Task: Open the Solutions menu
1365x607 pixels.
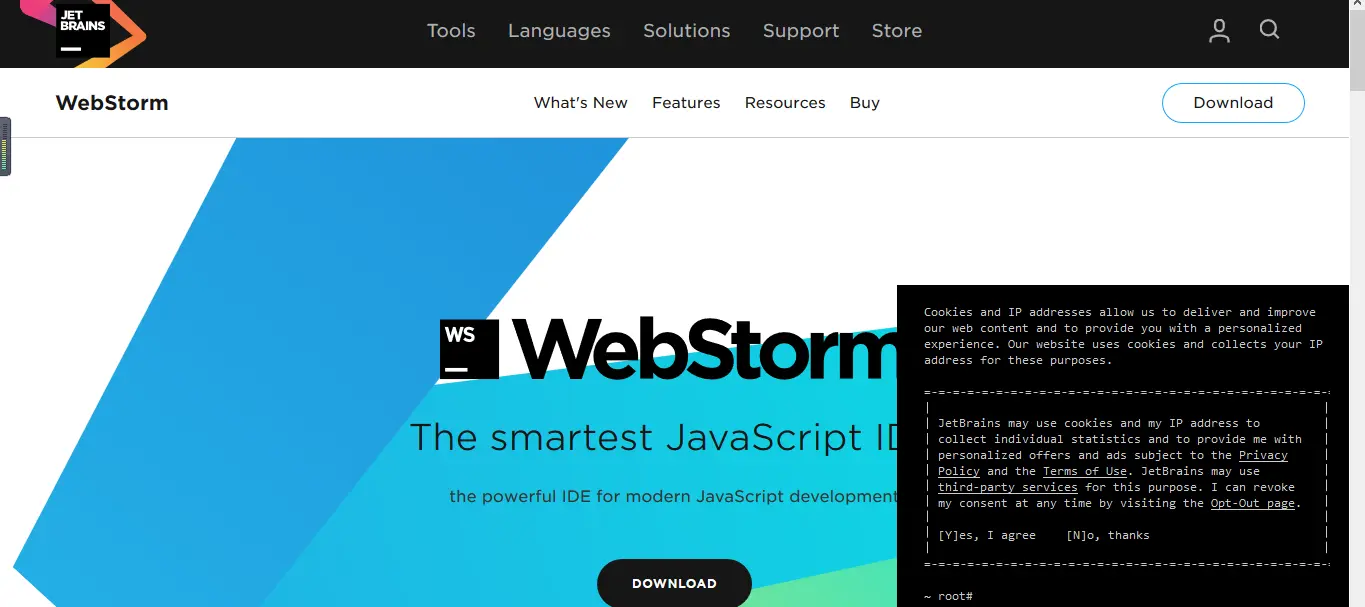Action: tap(687, 31)
